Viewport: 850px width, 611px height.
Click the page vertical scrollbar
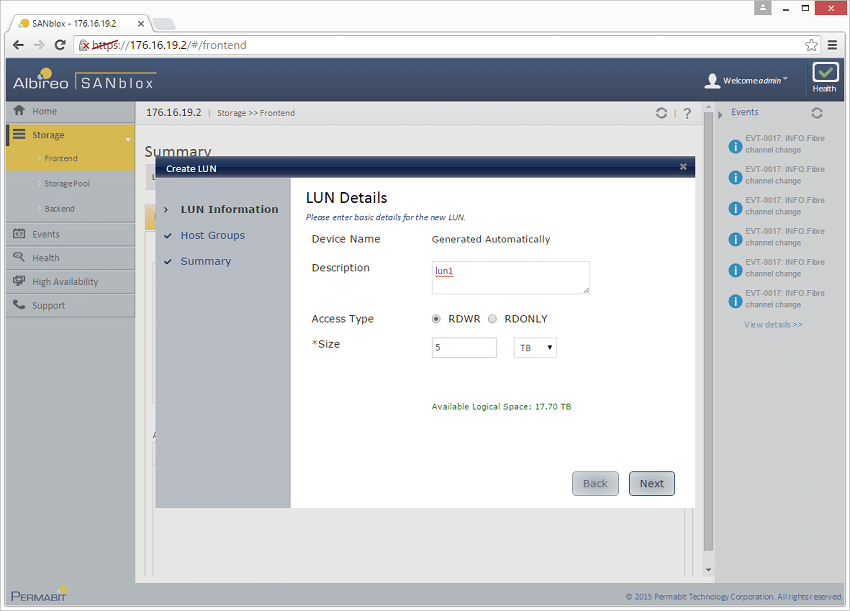pyautogui.click(x=709, y=331)
